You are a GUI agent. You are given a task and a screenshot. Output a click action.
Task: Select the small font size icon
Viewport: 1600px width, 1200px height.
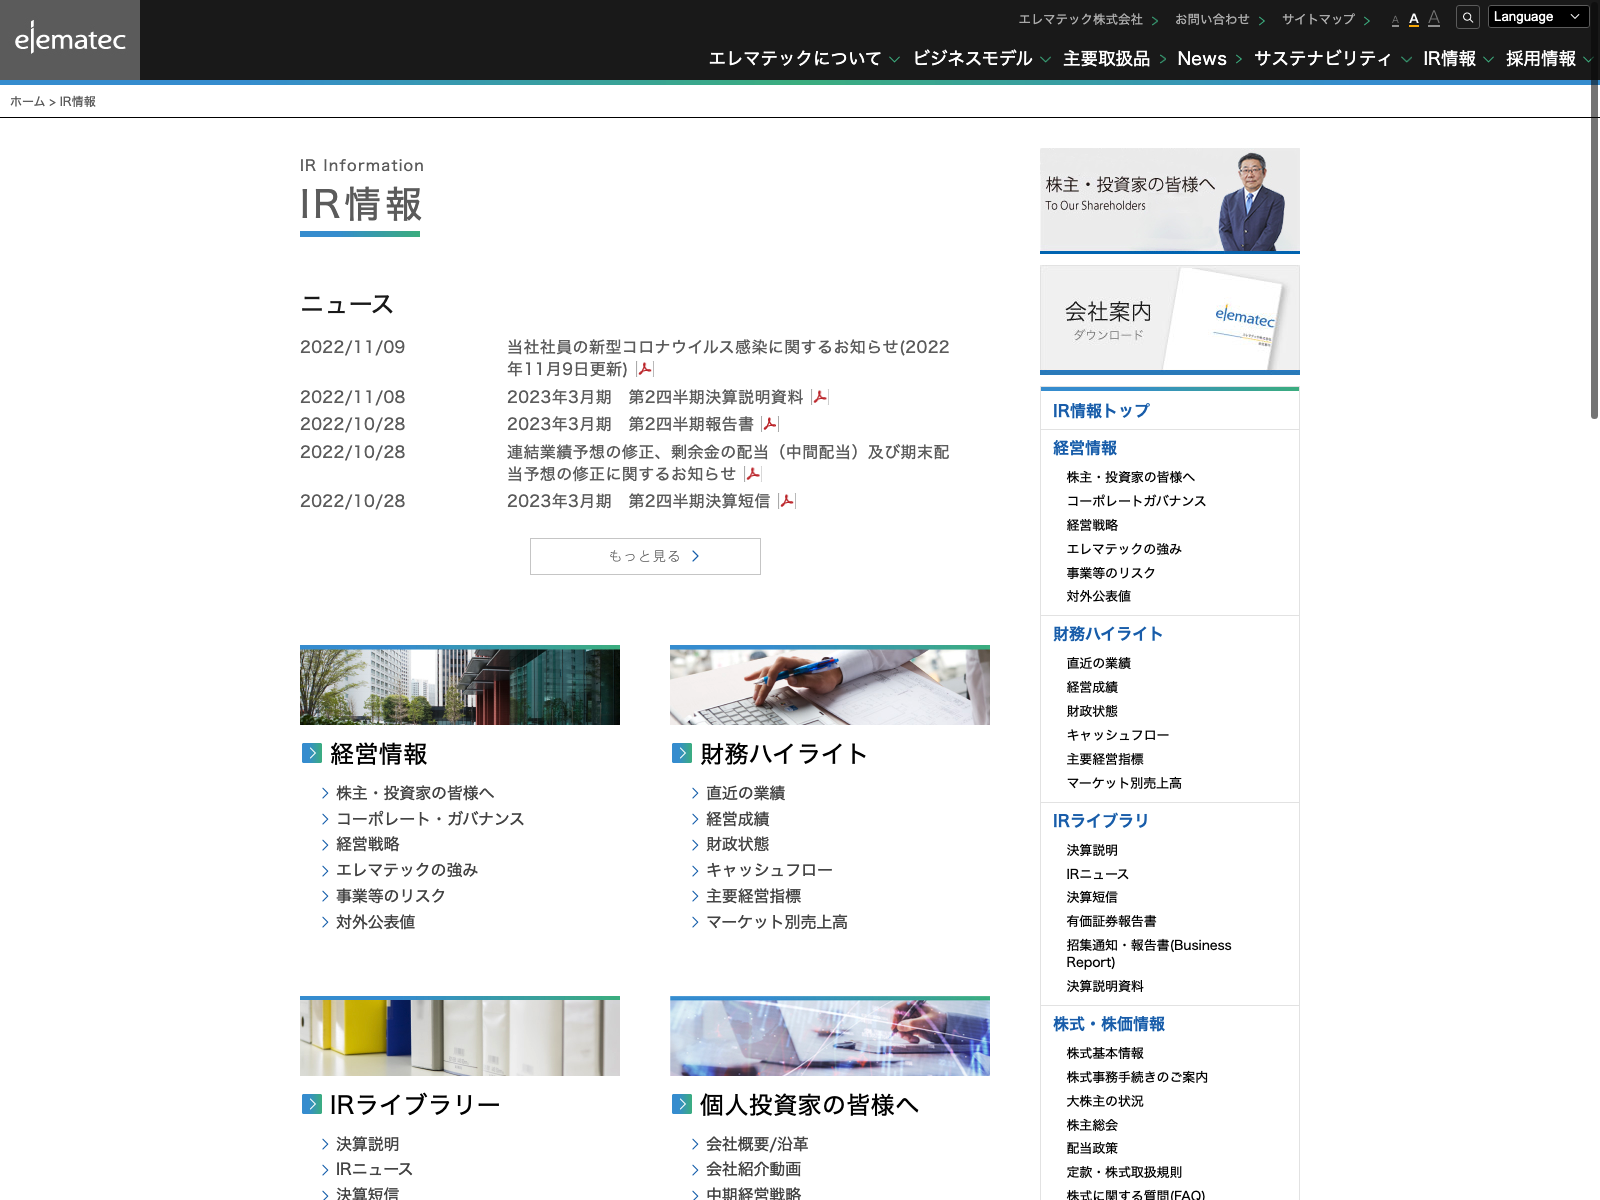[1395, 20]
